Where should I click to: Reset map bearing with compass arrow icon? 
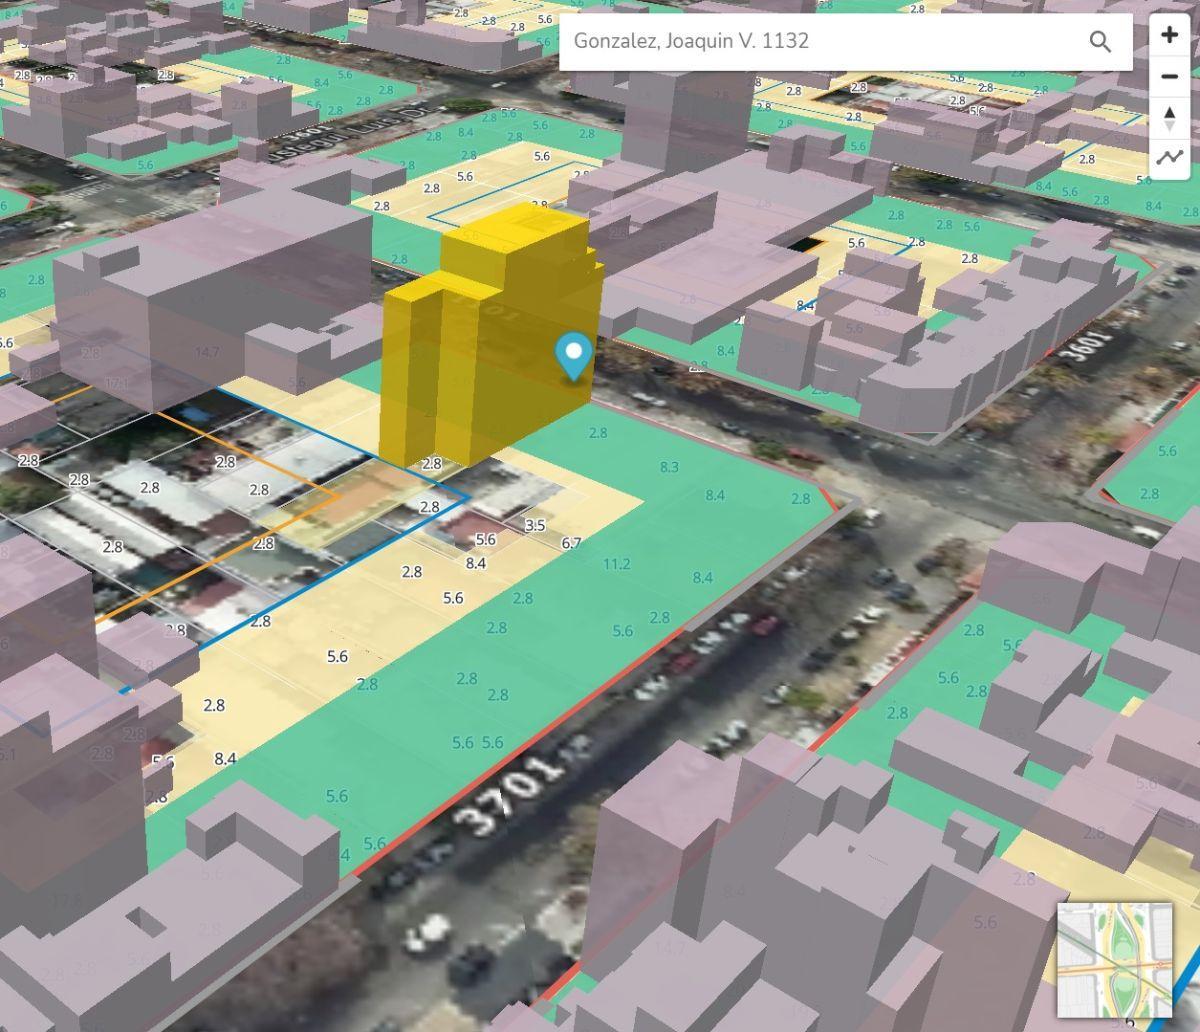click(x=1169, y=118)
